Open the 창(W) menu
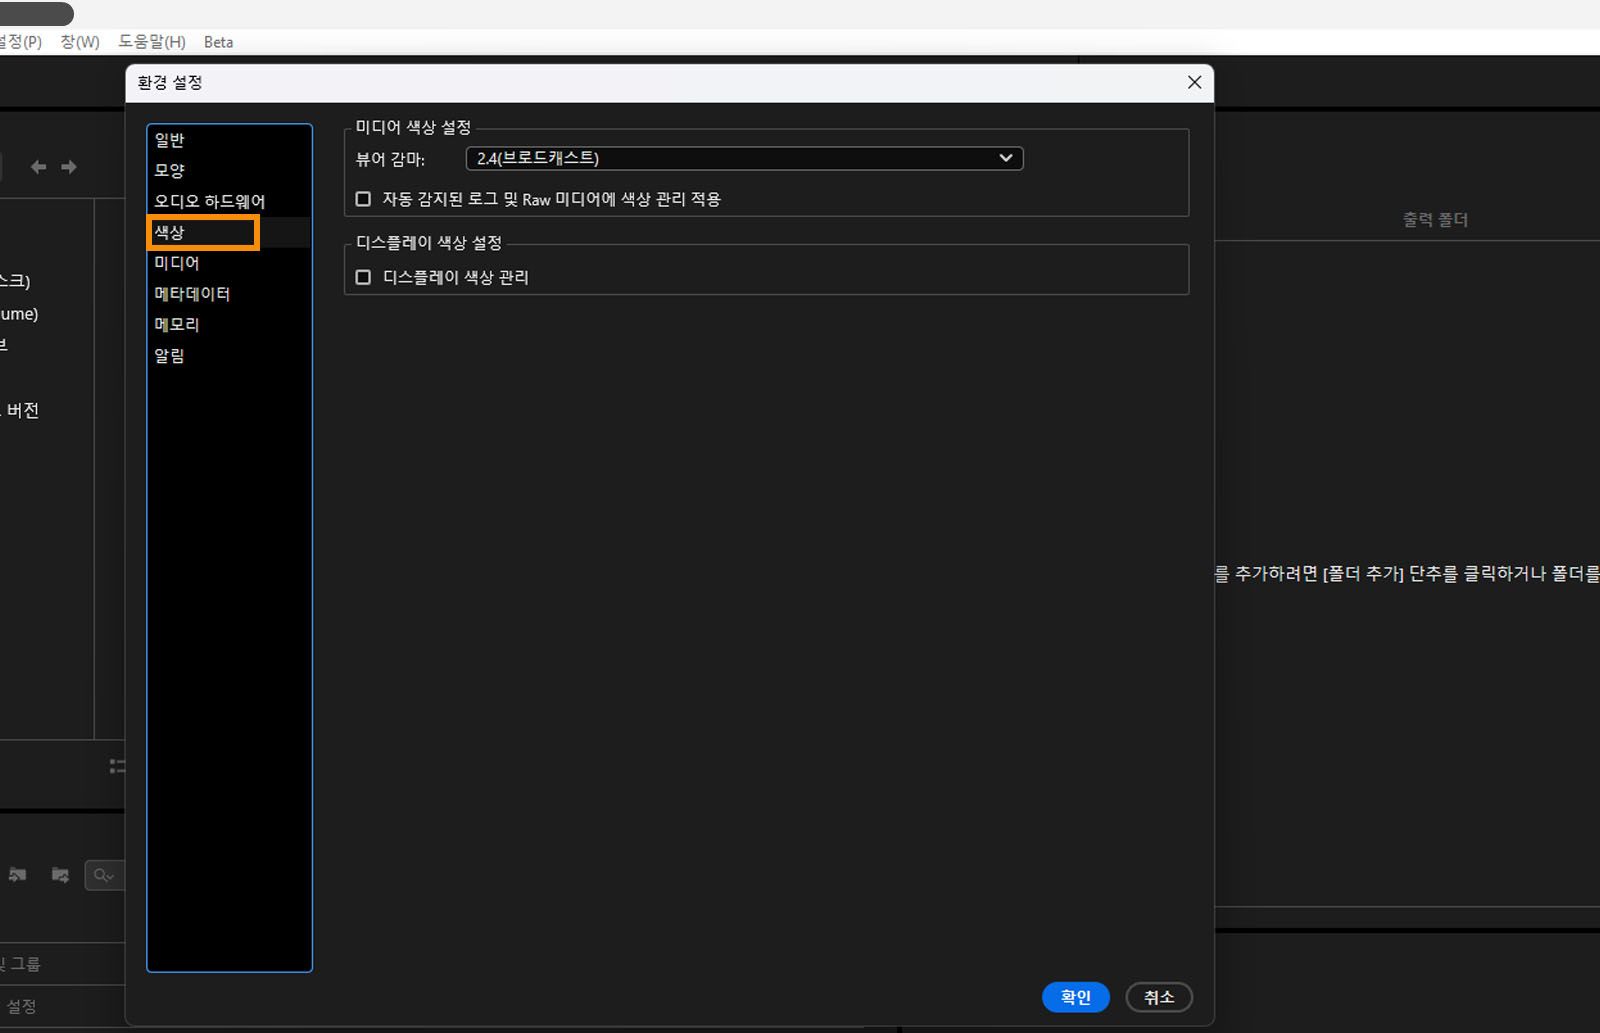This screenshot has height=1033, width=1600. point(80,42)
